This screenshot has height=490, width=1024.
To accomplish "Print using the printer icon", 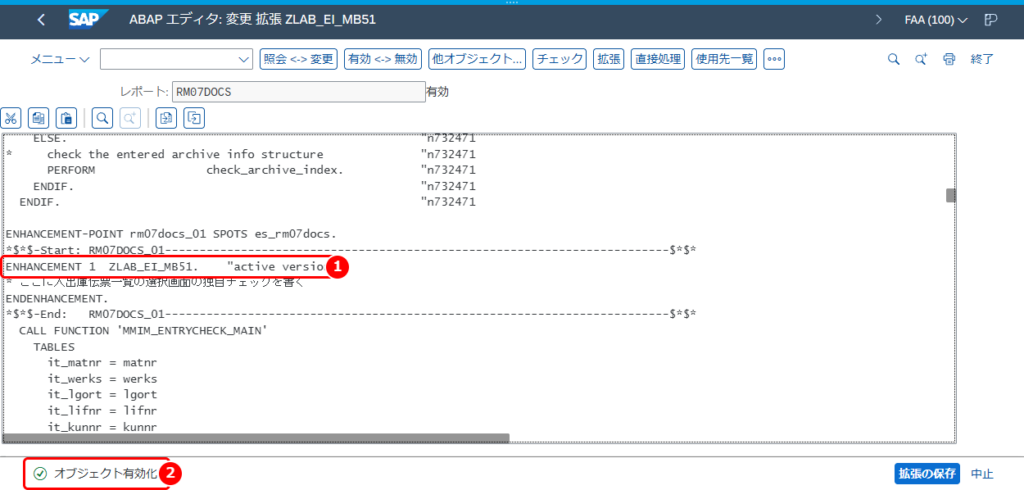I will (949, 59).
